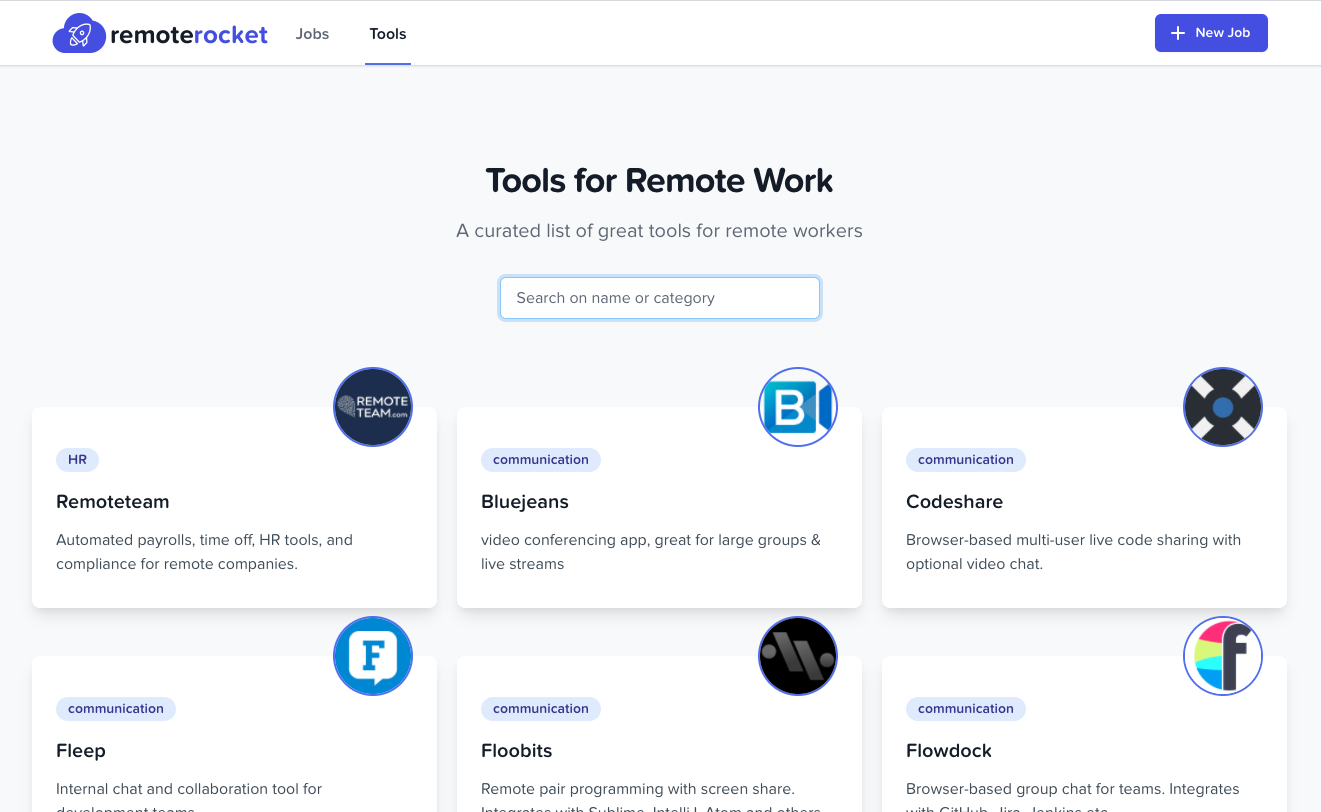Select the Tools tab

(x=388, y=34)
